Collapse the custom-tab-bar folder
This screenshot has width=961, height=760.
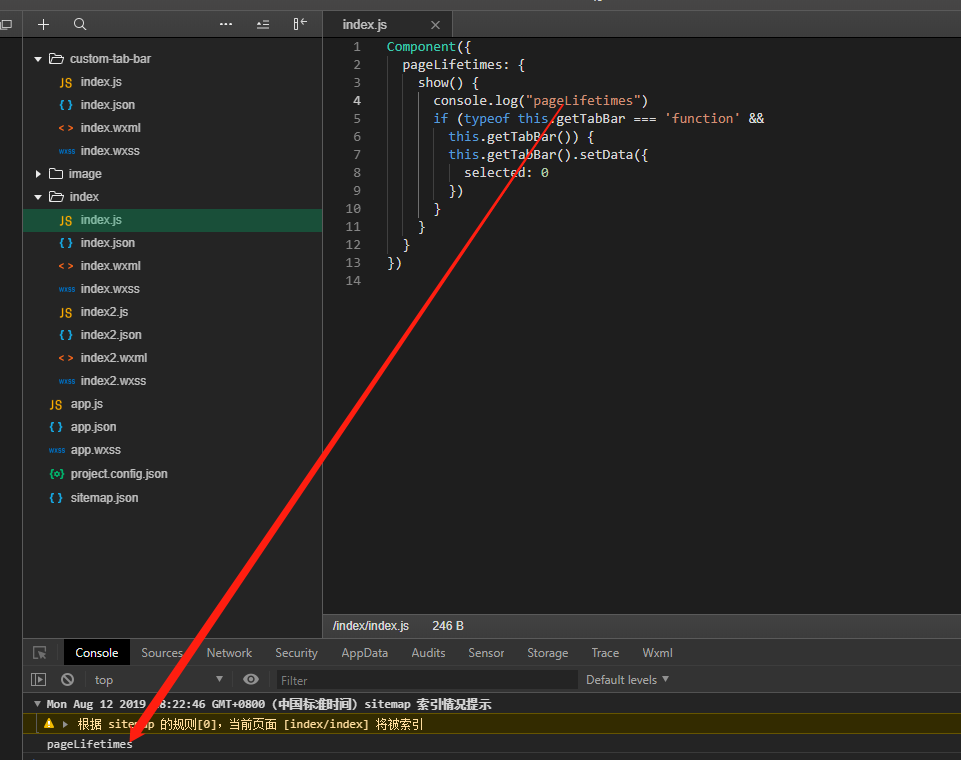[x=38, y=59]
